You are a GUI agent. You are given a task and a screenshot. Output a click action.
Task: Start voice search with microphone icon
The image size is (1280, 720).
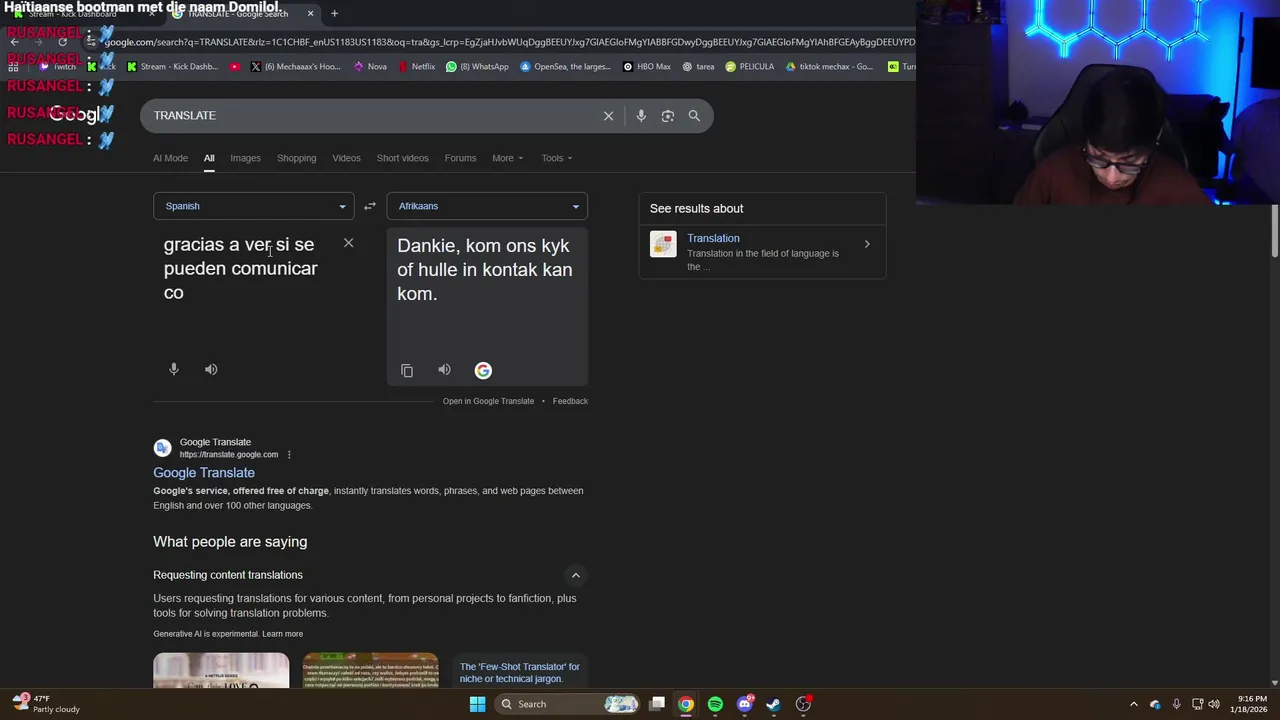[x=641, y=116]
